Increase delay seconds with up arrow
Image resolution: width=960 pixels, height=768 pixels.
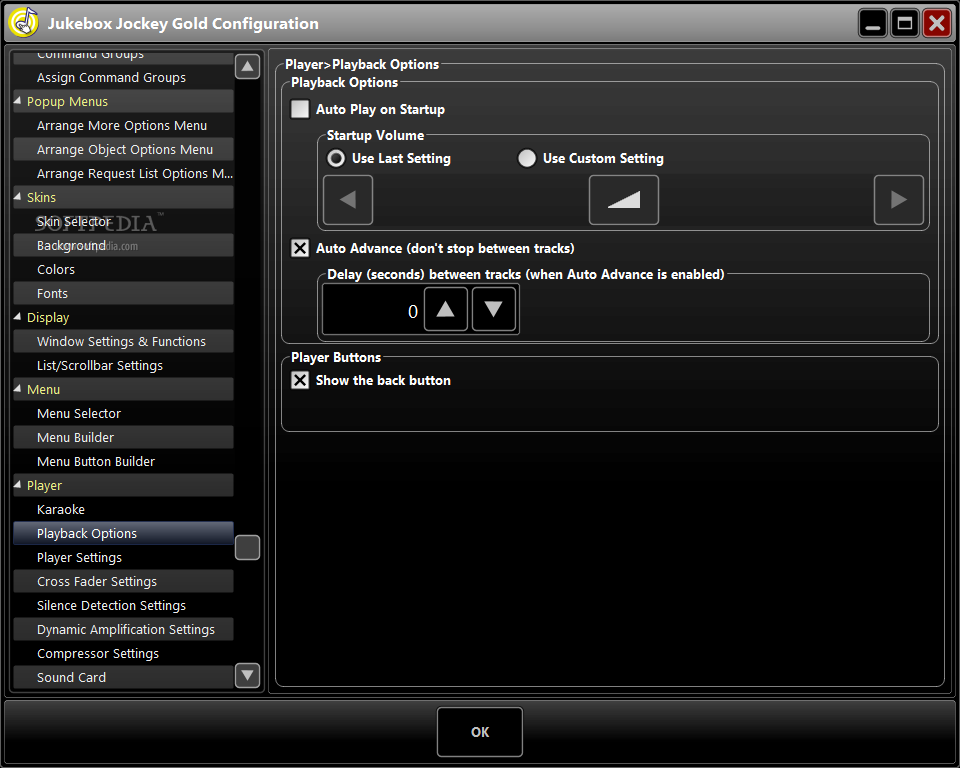pos(445,309)
